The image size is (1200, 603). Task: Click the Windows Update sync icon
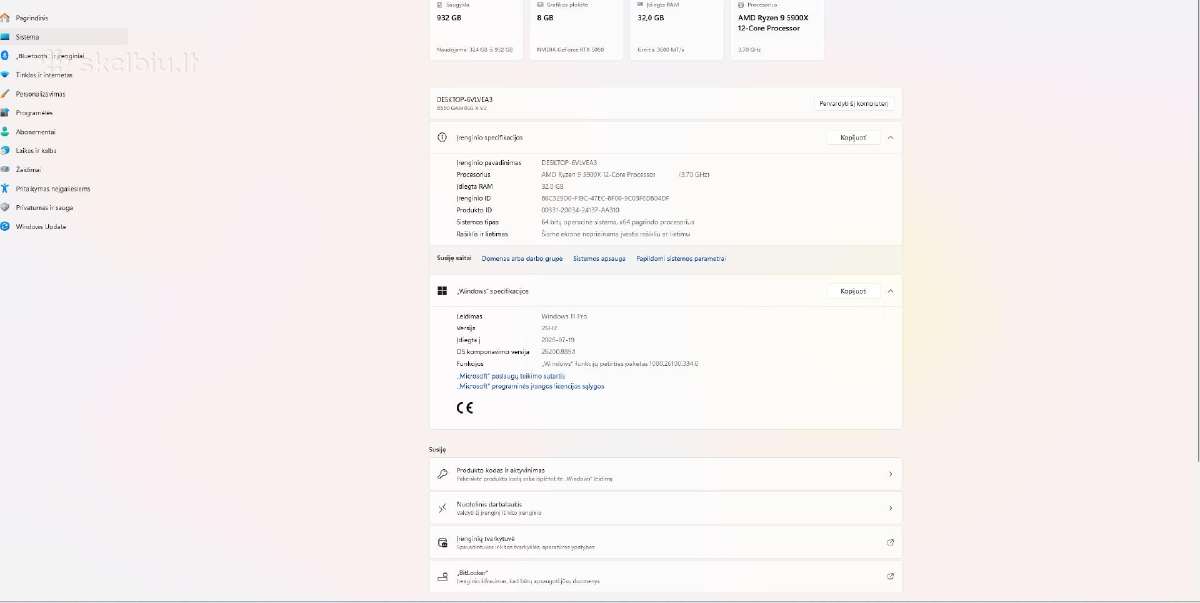point(5,227)
